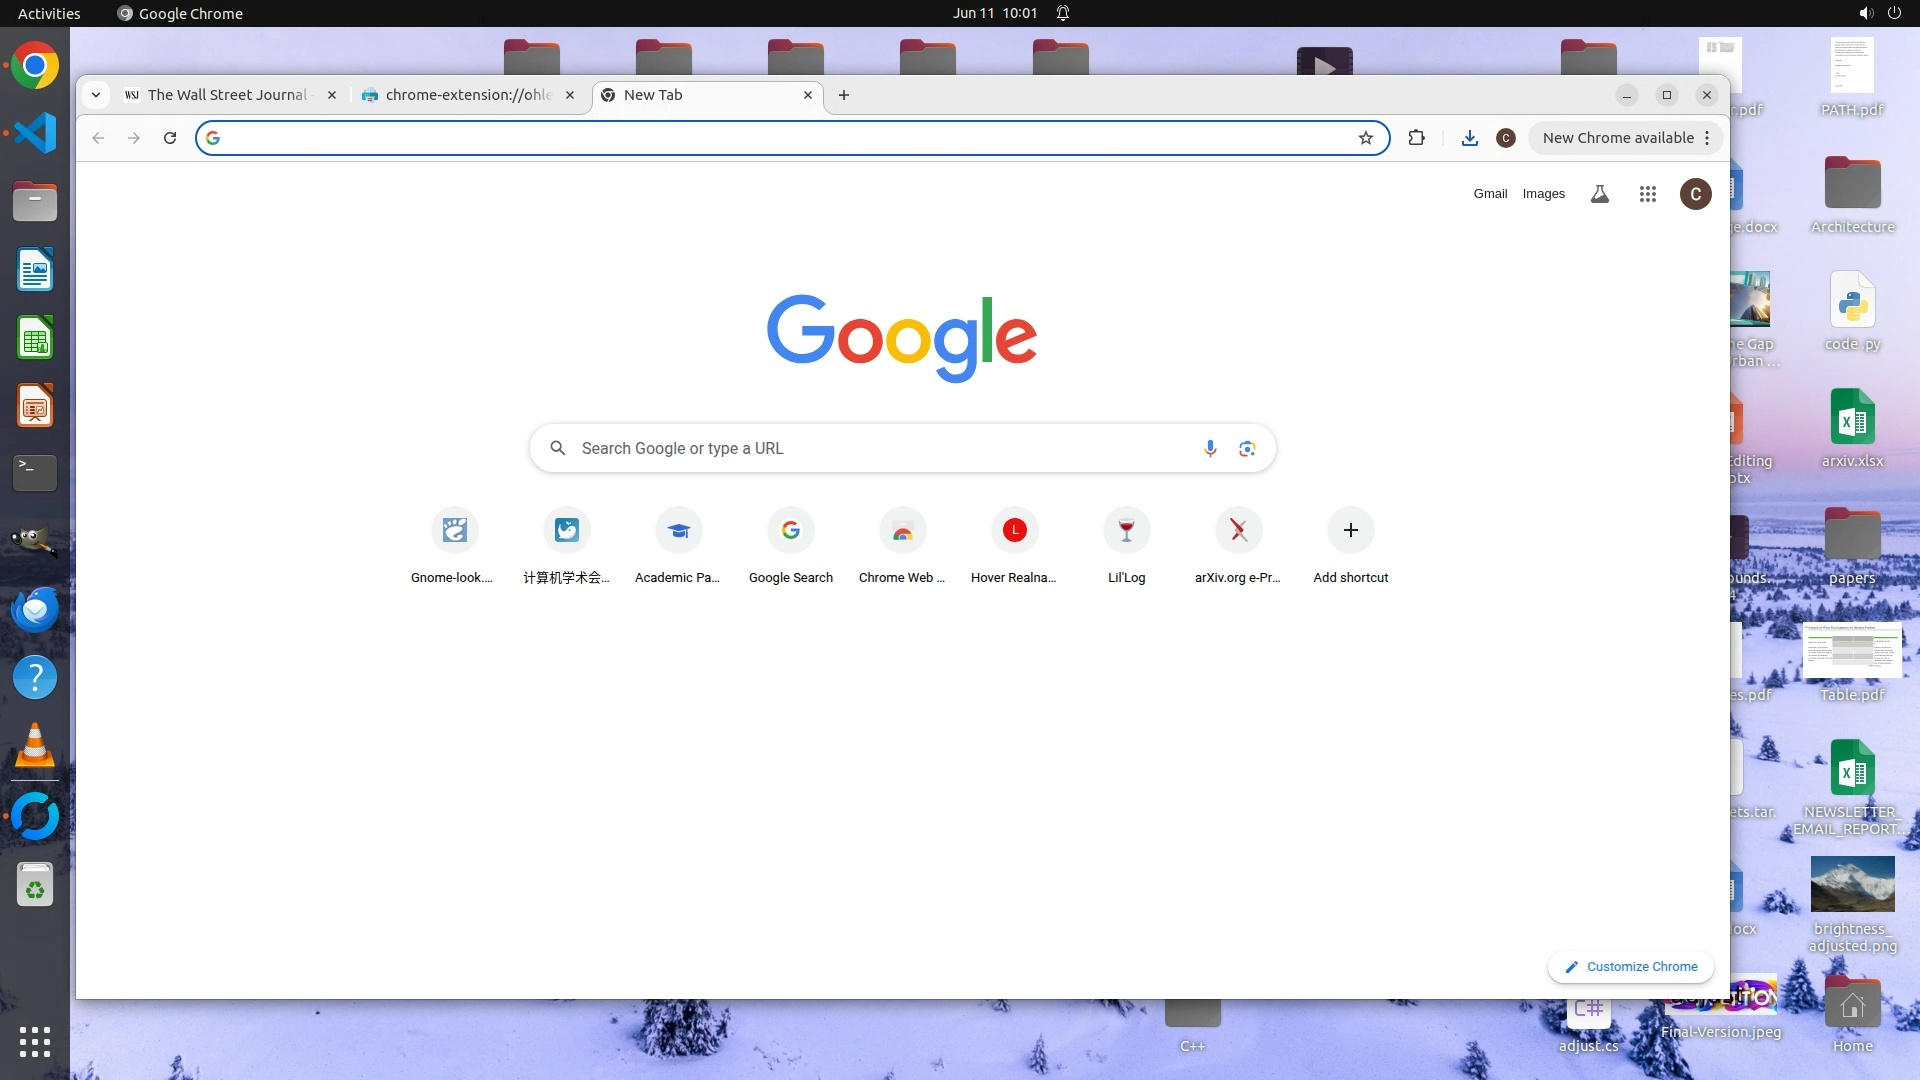Reload the current page

pyautogui.click(x=170, y=138)
